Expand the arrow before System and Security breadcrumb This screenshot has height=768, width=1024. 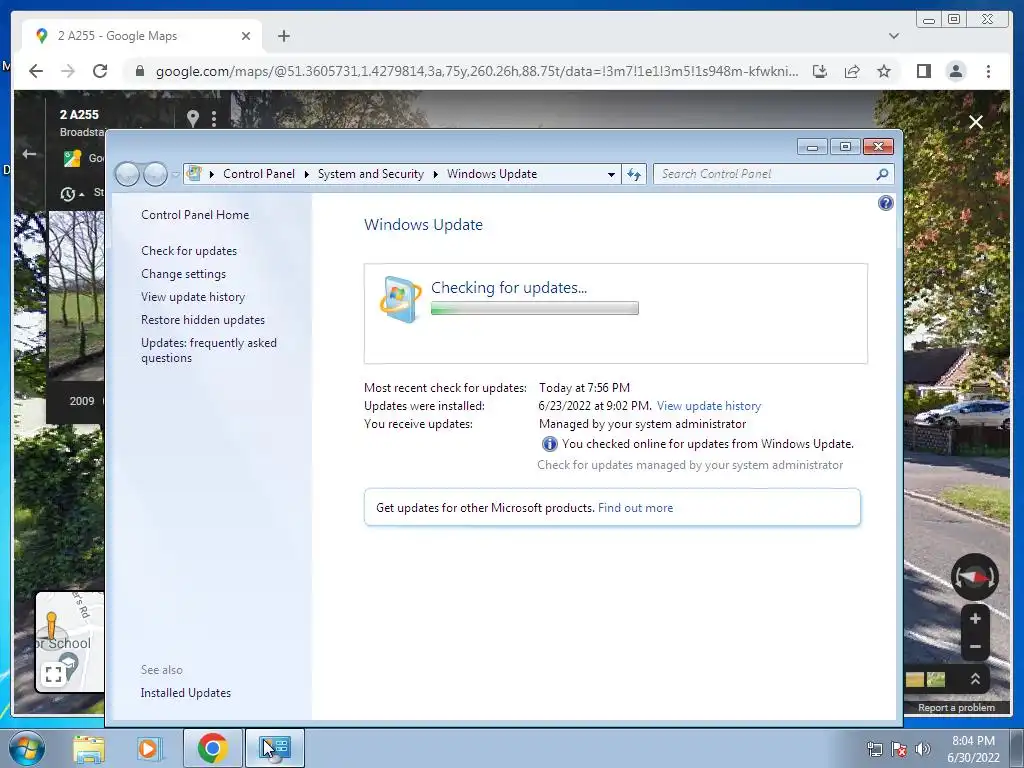tap(306, 174)
